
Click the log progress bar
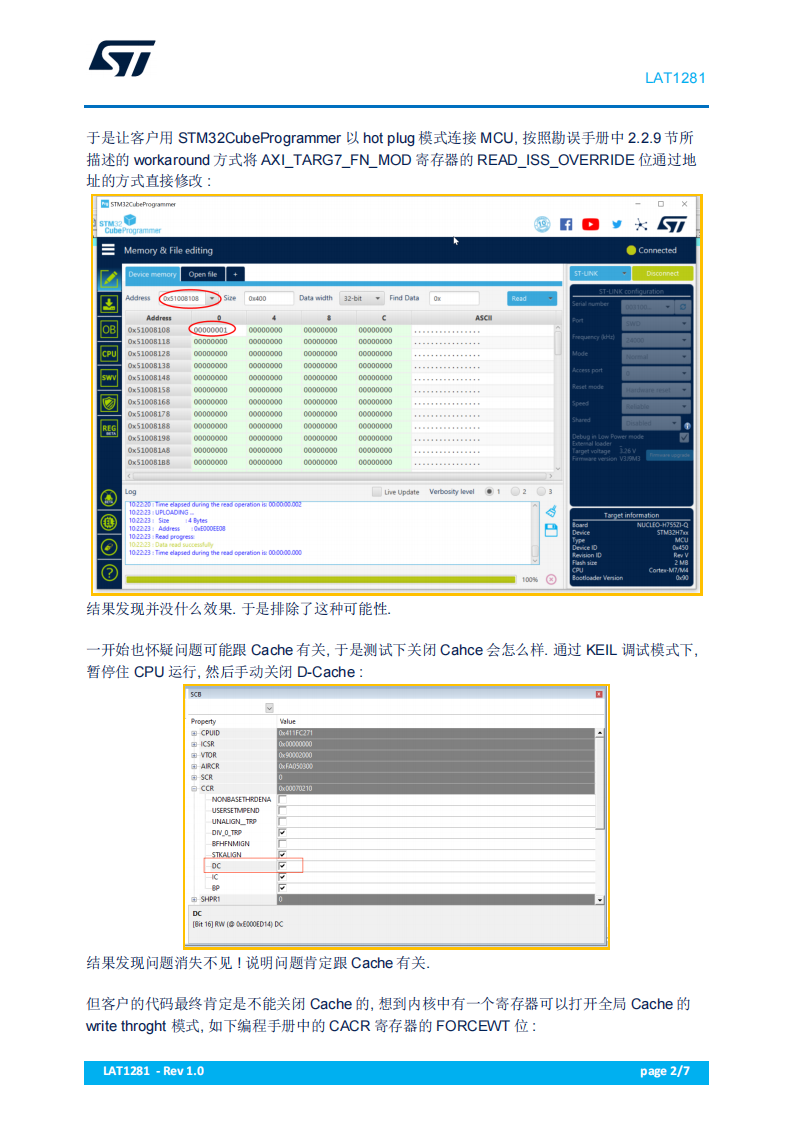(321, 580)
